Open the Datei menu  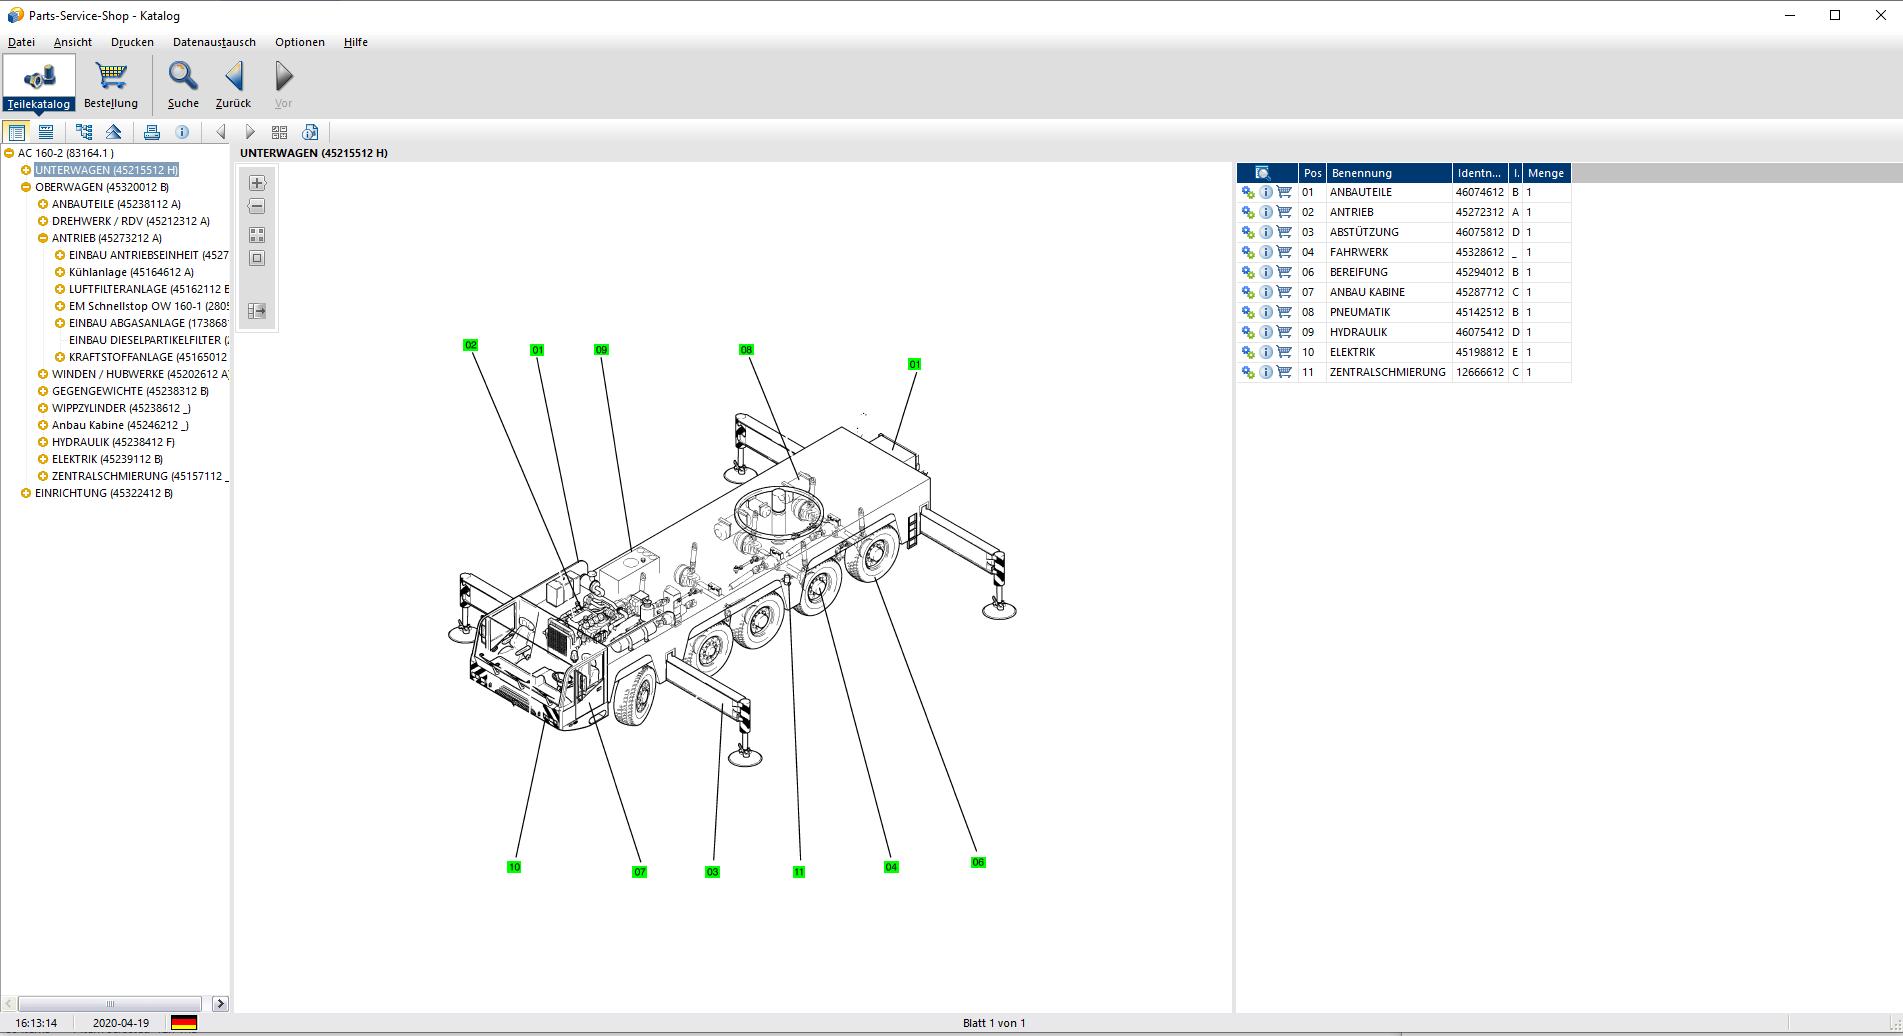point(21,42)
